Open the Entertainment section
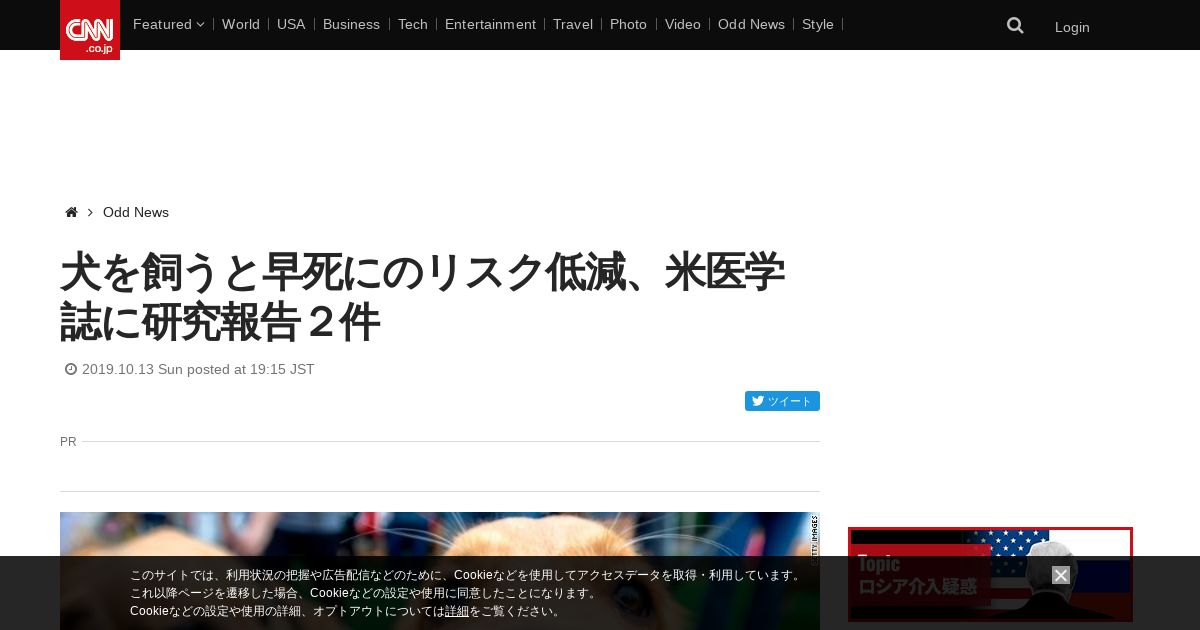Image resolution: width=1200 pixels, height=630 pixels. click(490, 24)
